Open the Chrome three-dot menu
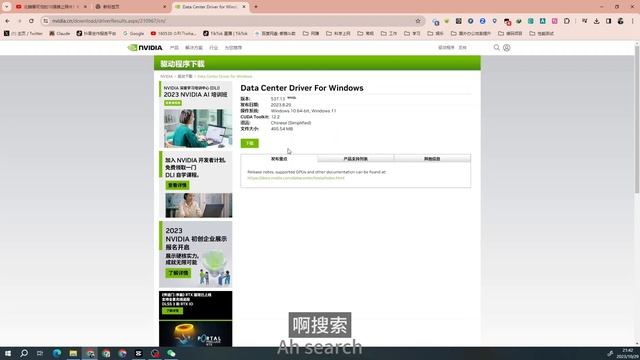The width and height of the screenshot is (640, 360). click(633, 21)
